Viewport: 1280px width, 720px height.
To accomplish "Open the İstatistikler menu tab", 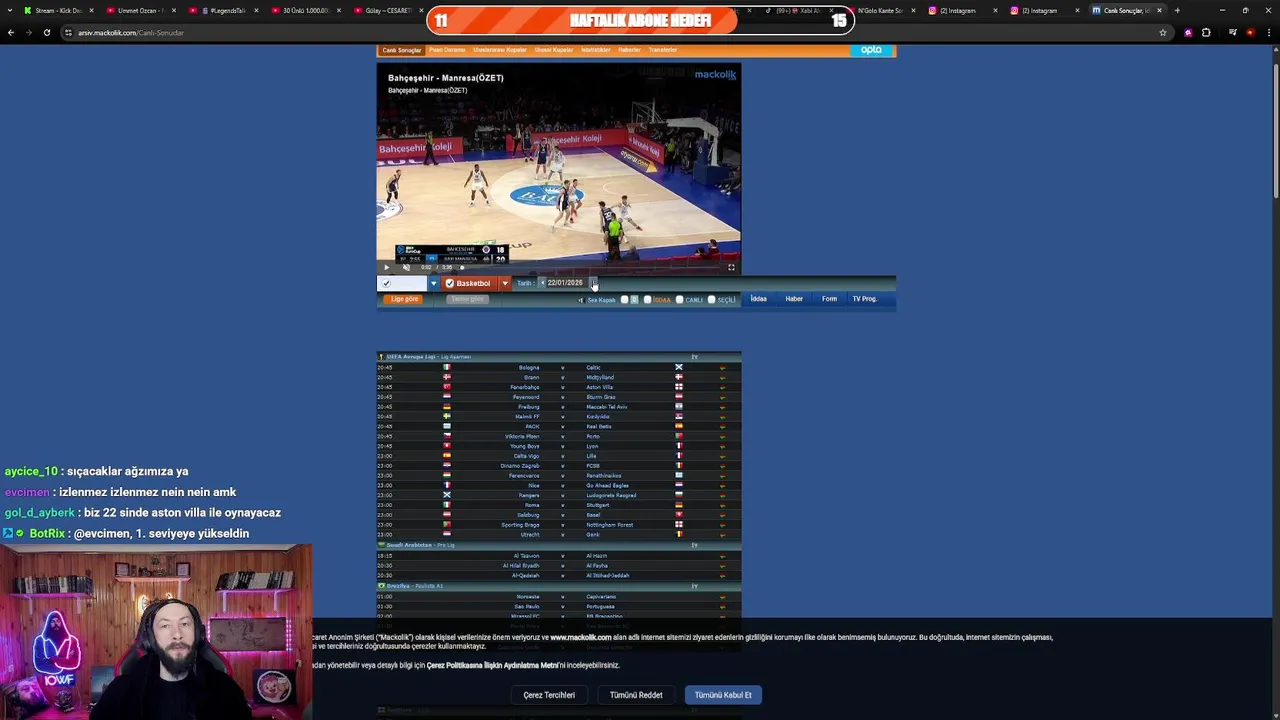I will point(596,50).
